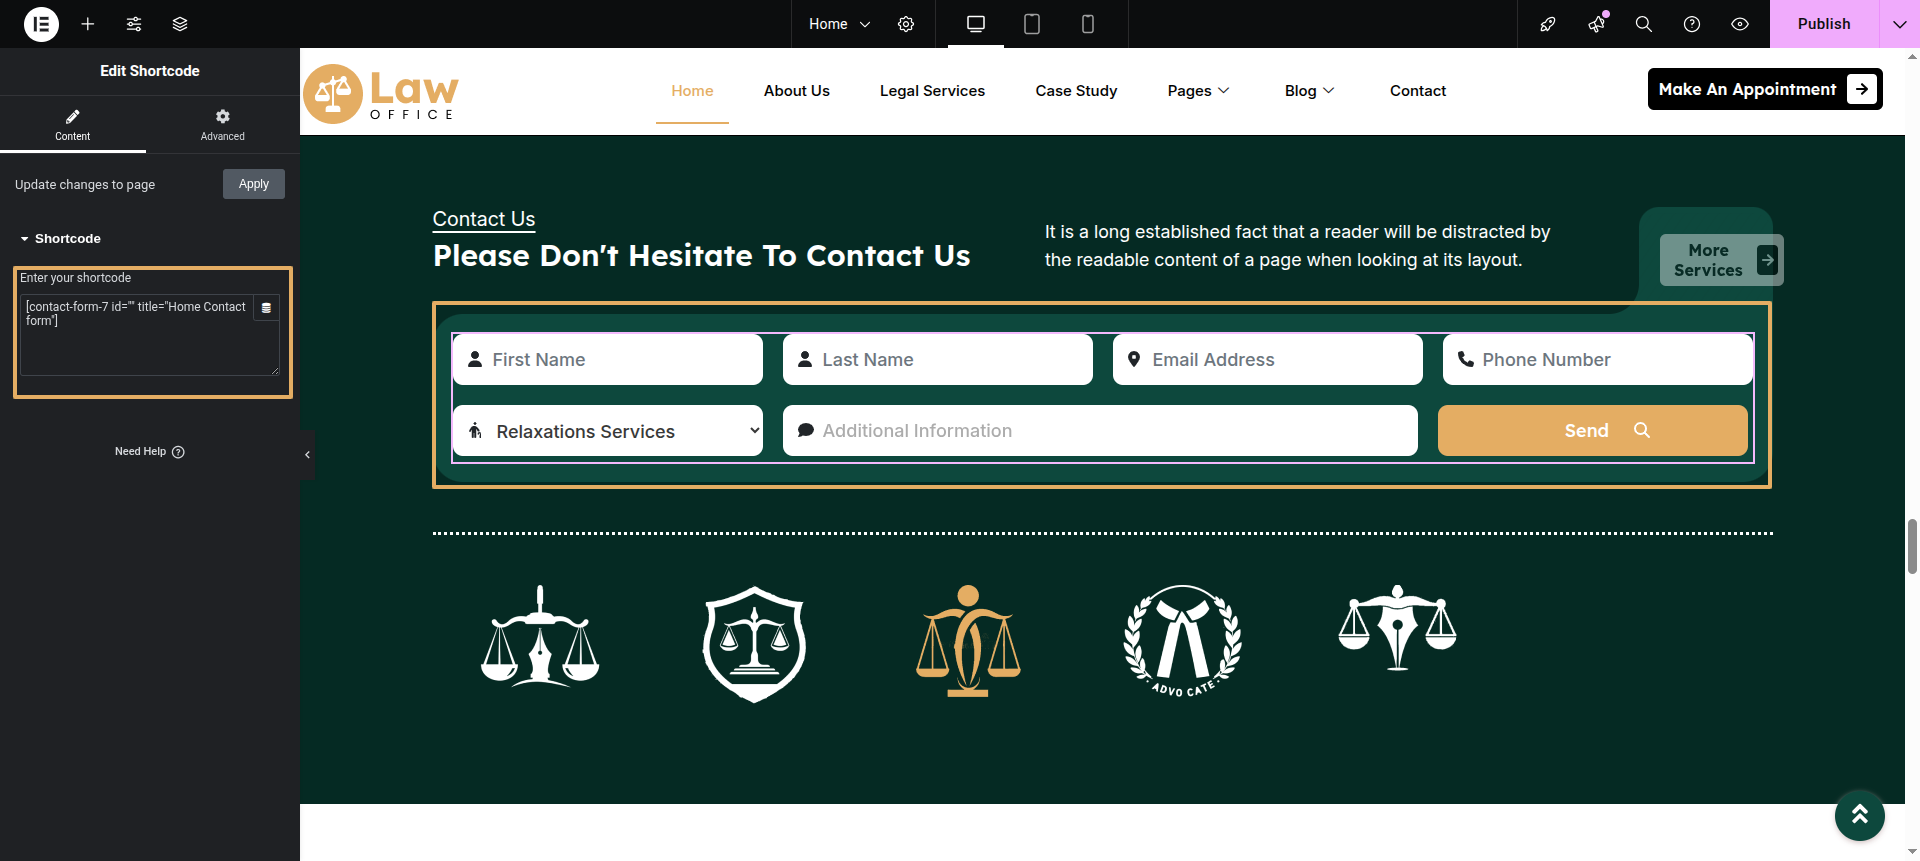Open Site Settings sliders icon

tap(134, 24)
